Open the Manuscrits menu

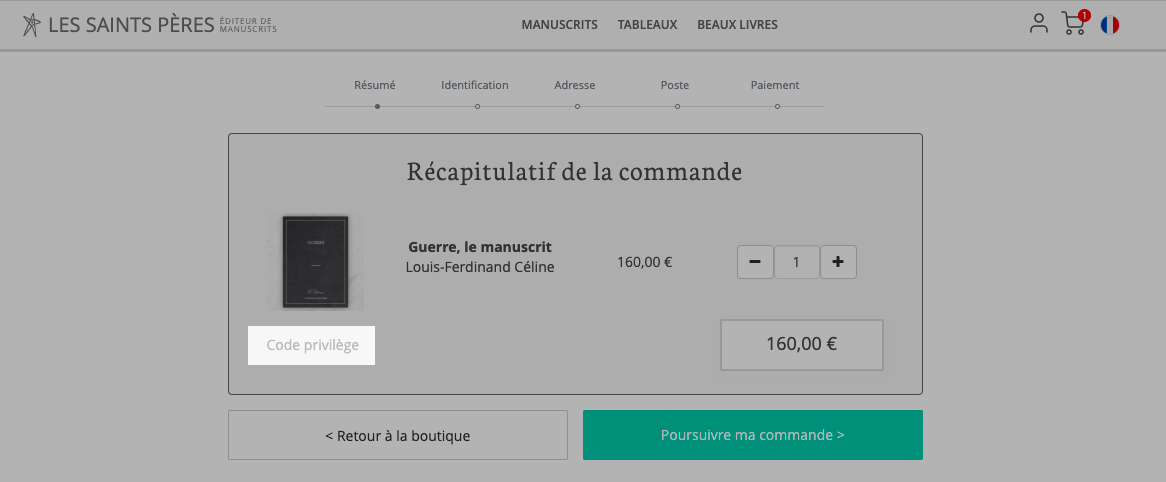click(x=559, y=25)
